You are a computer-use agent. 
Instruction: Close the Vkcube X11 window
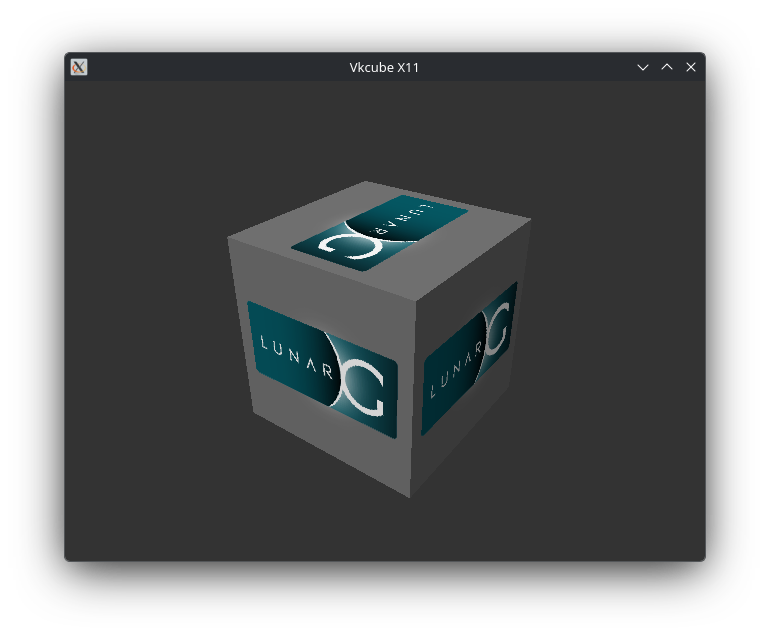point(691,67)
